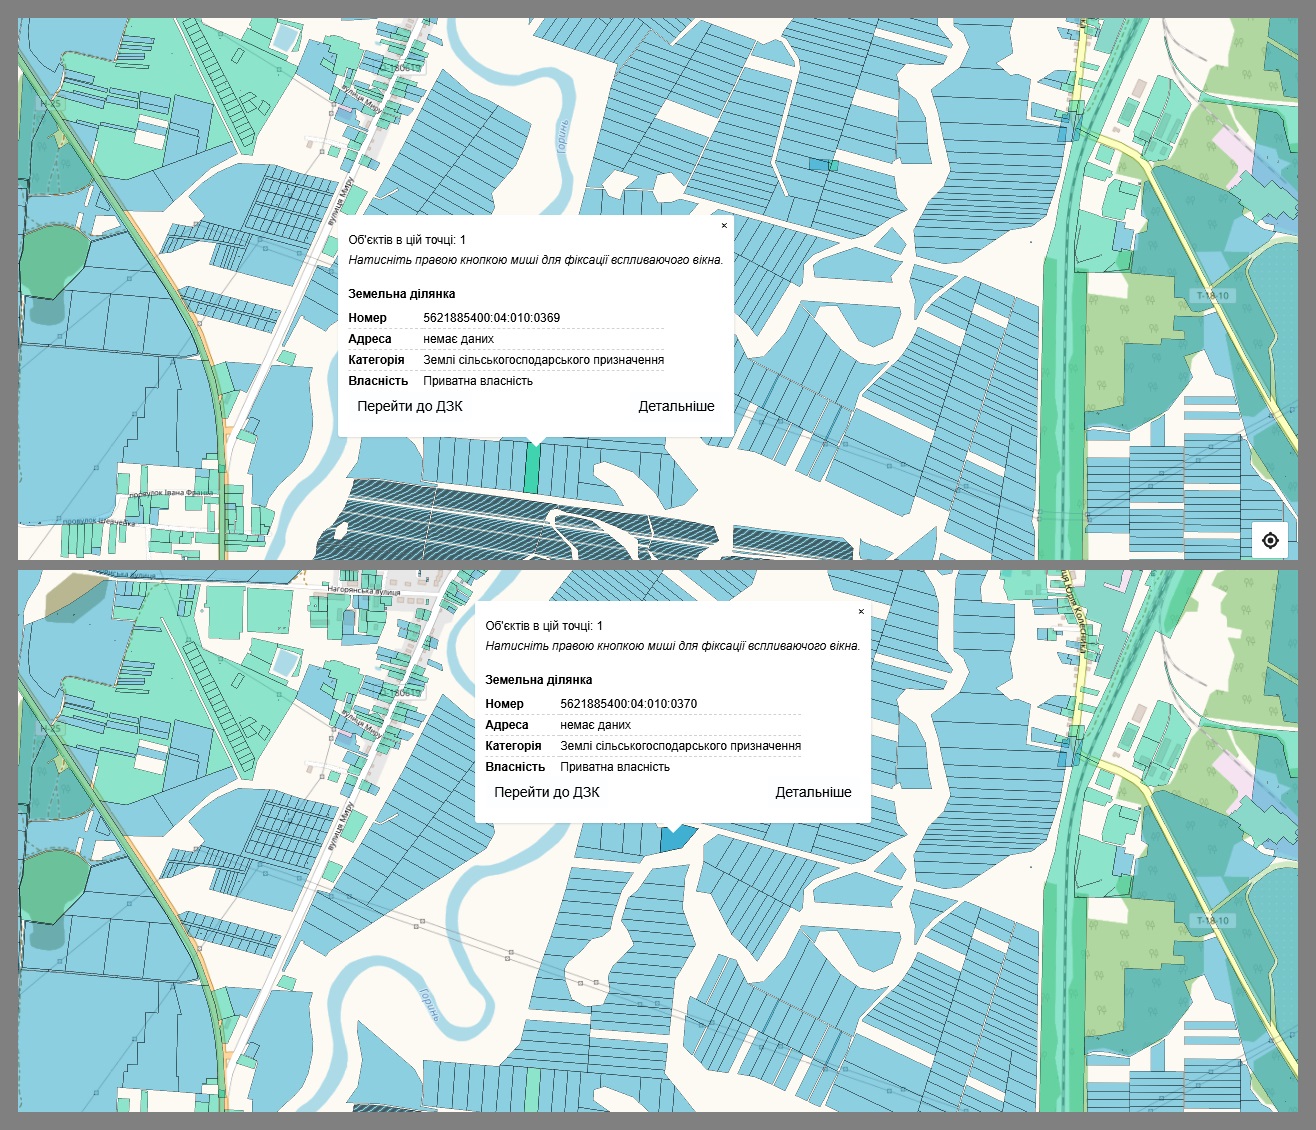Close the popup for parcel ending 0370
Screen dimensions: 1316x1130
coord(861,612)
